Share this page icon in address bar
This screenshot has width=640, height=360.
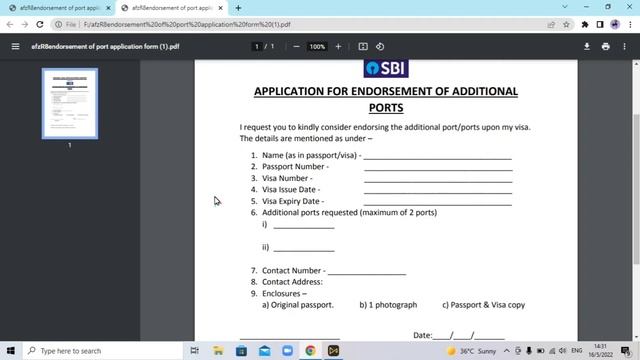pos(551,24)
